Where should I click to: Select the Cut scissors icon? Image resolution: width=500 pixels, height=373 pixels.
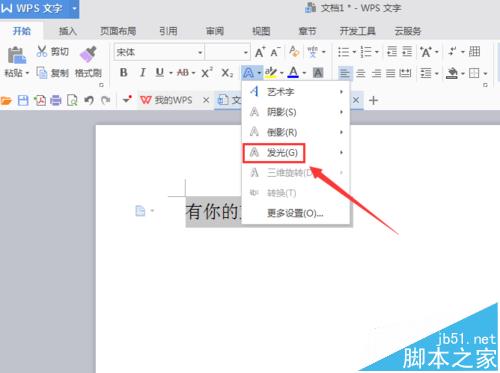coord(42,51)
